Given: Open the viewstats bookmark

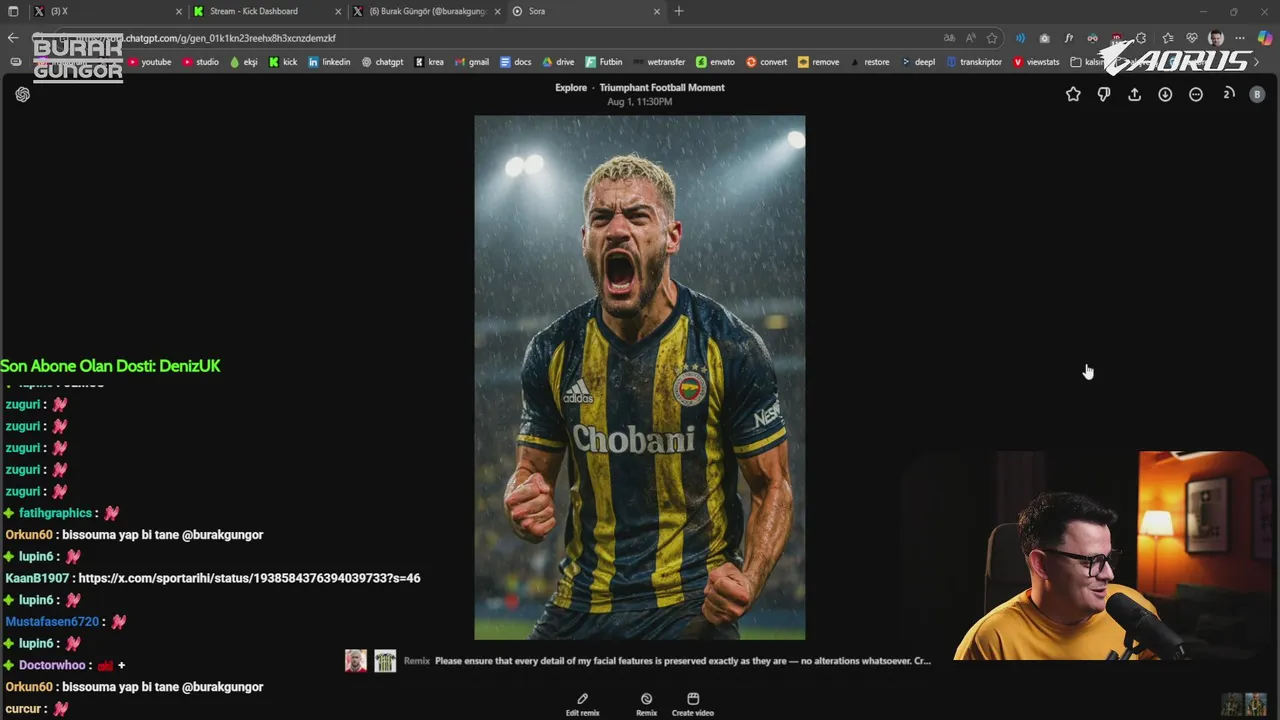Looking at the screenshot, I should [1036, 62].
